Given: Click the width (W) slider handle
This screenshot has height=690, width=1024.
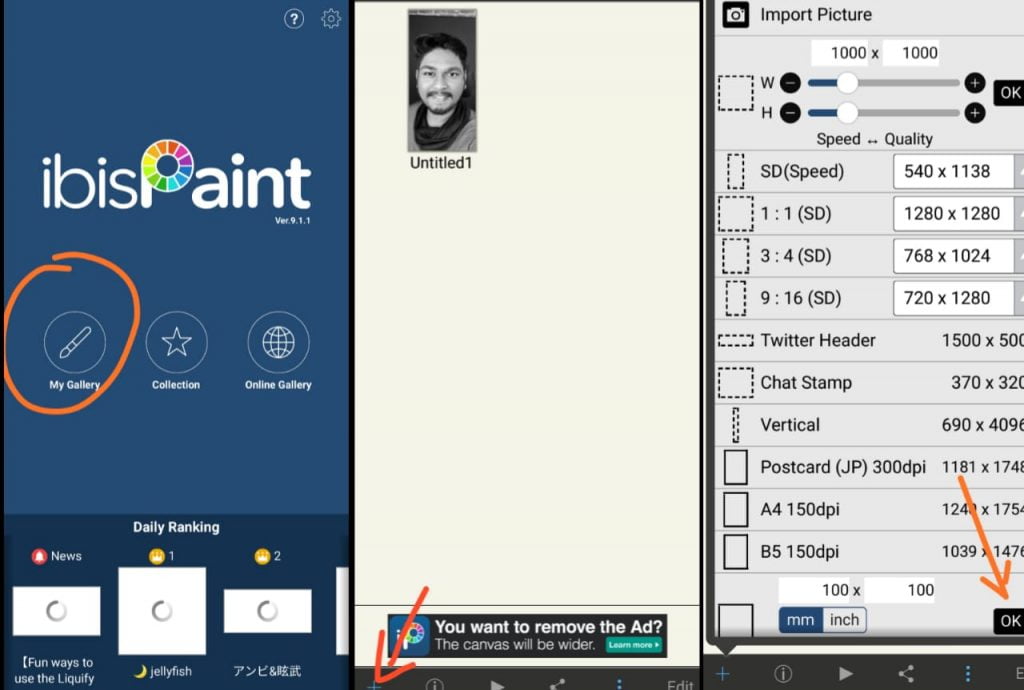Looking at the screenshot, I should [x=848, y=84].
